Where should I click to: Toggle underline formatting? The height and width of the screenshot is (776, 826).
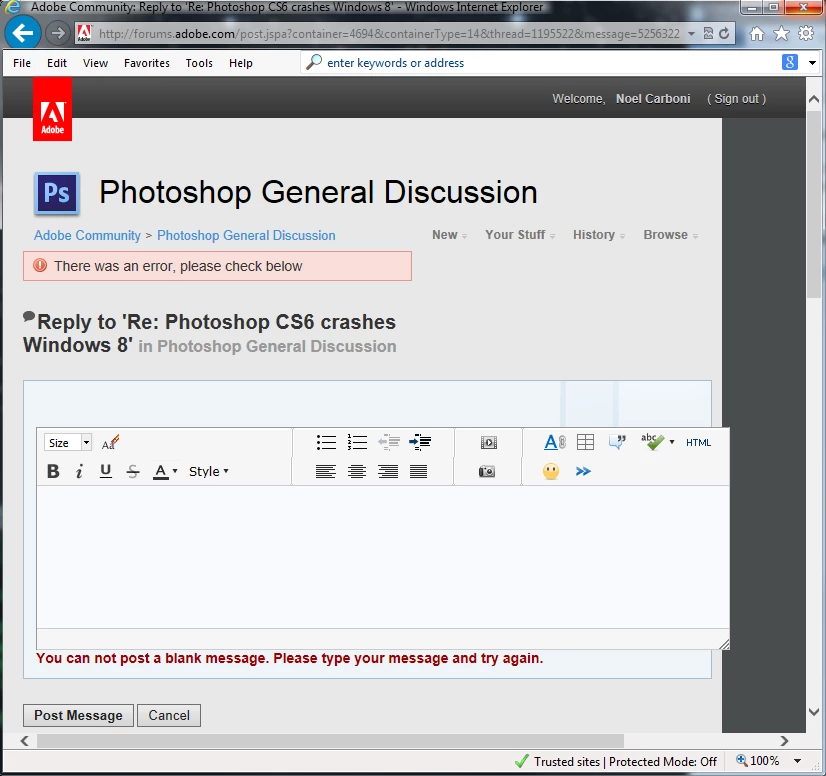[105, 471]
